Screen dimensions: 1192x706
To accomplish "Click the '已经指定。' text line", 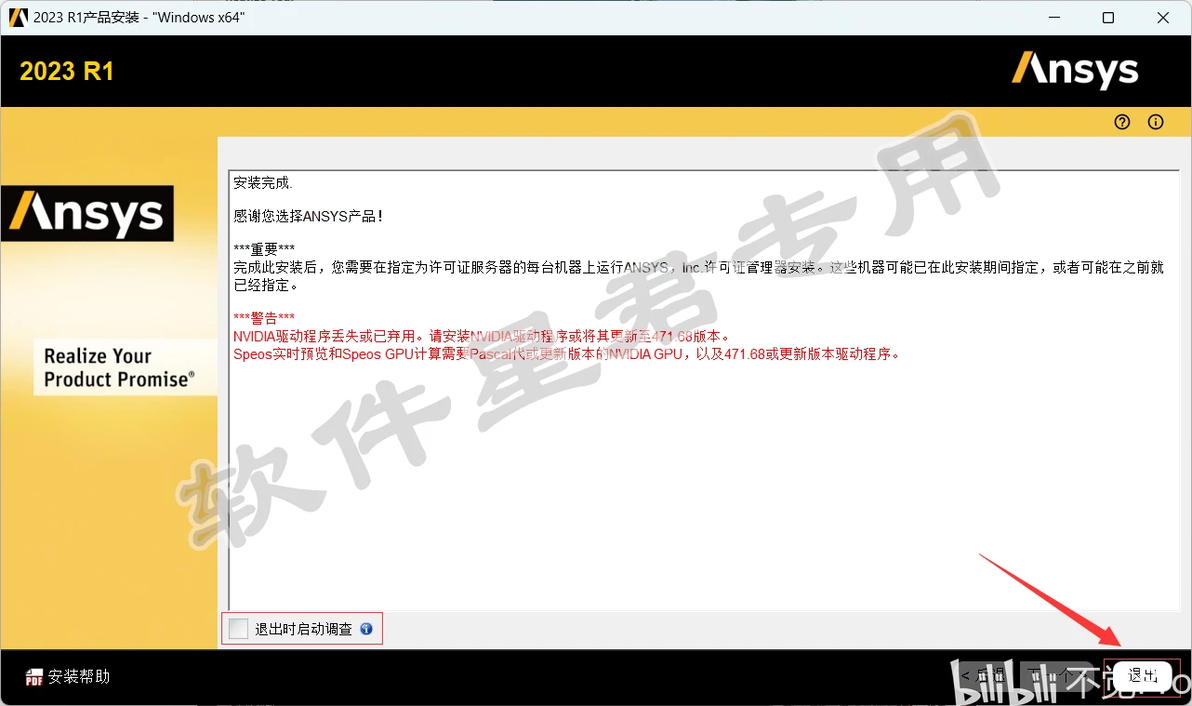I will click(x=266, y=286).
